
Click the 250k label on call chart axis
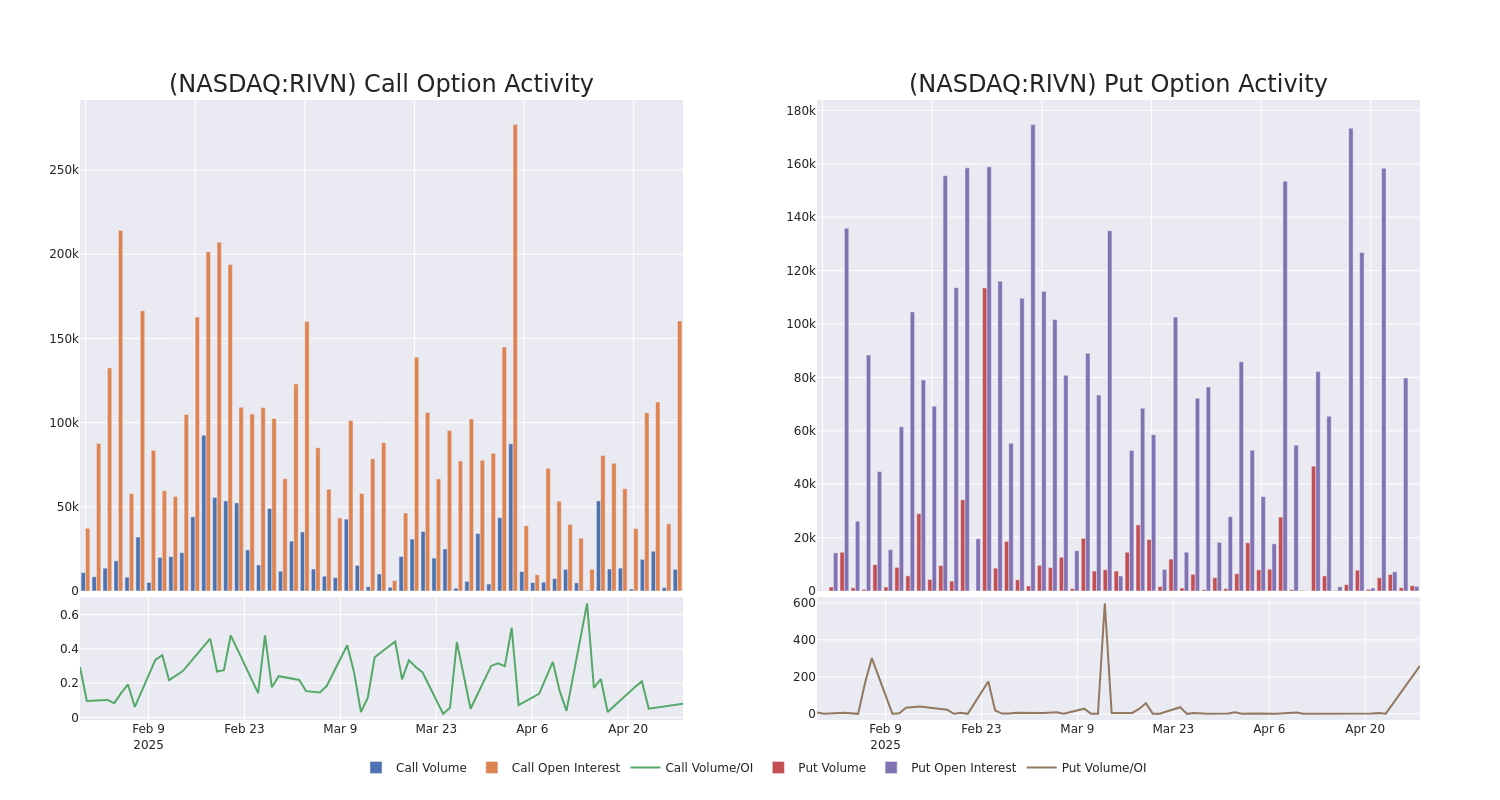pyautogui.click(x=64, y=170)
